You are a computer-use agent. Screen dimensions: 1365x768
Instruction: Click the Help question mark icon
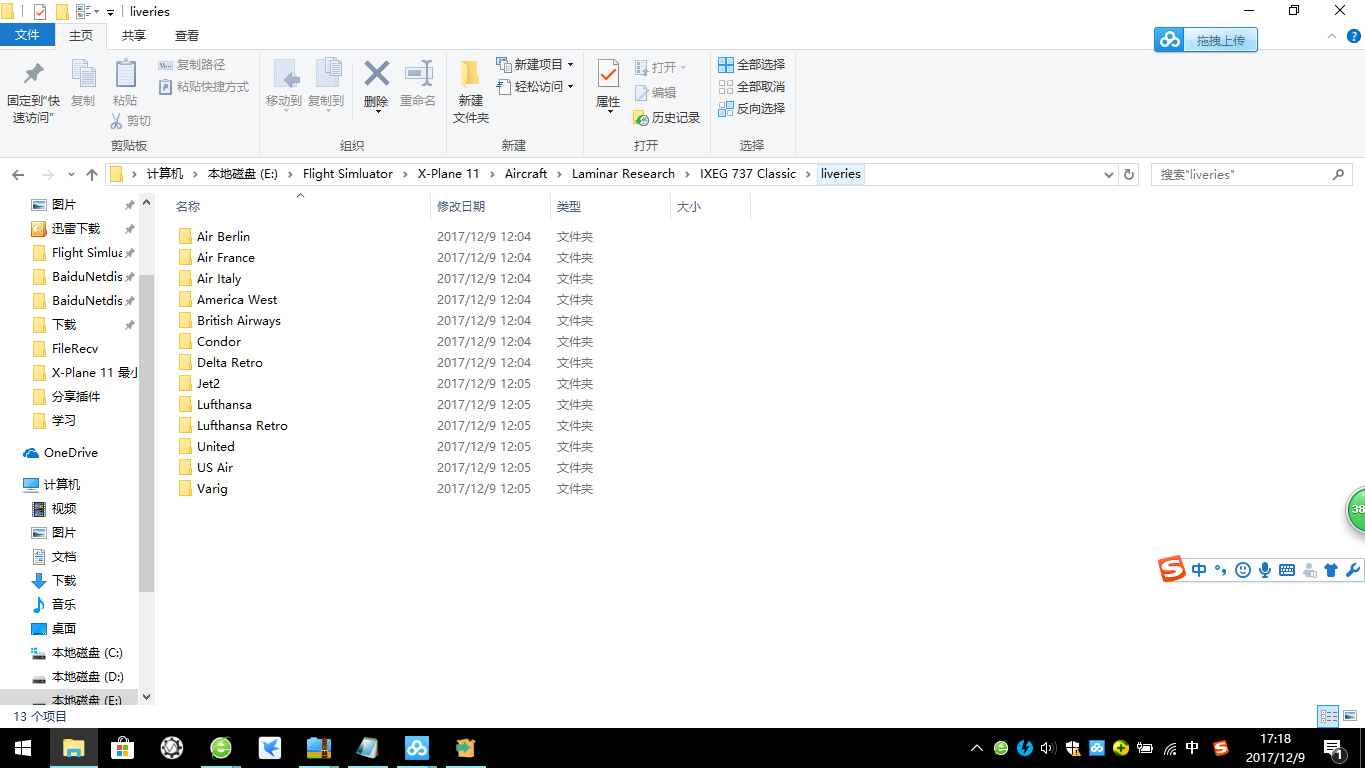[1353, 36]
